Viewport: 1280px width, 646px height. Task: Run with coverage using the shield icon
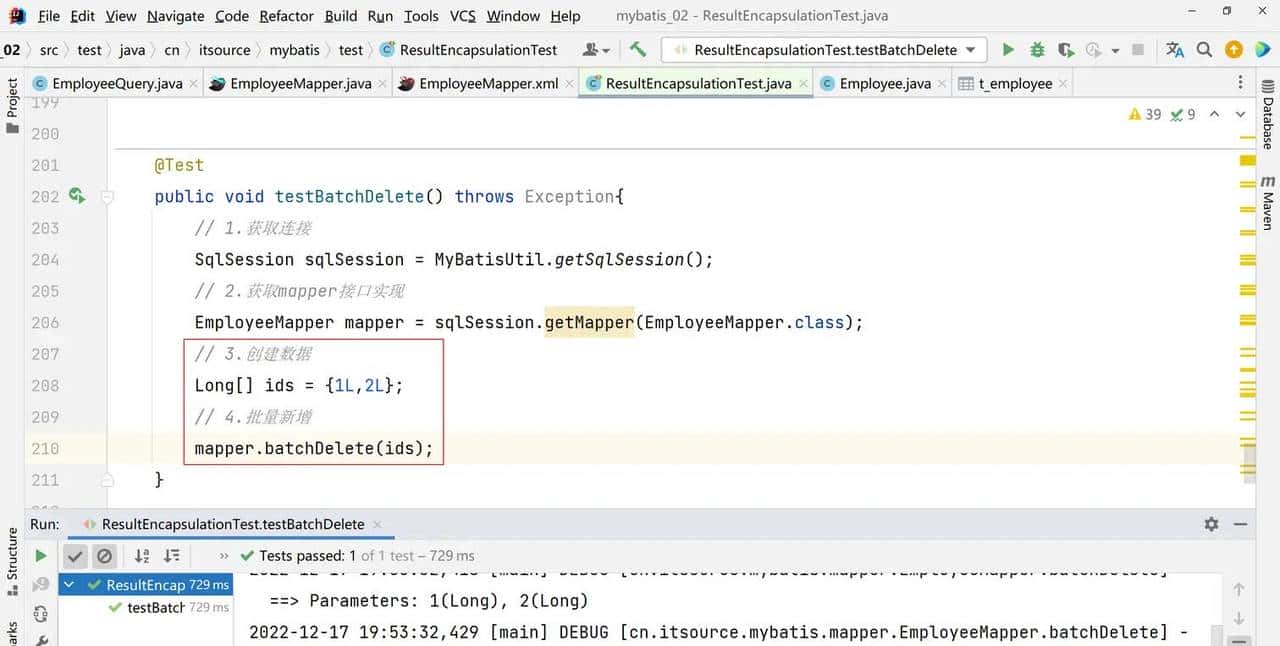1066,50
